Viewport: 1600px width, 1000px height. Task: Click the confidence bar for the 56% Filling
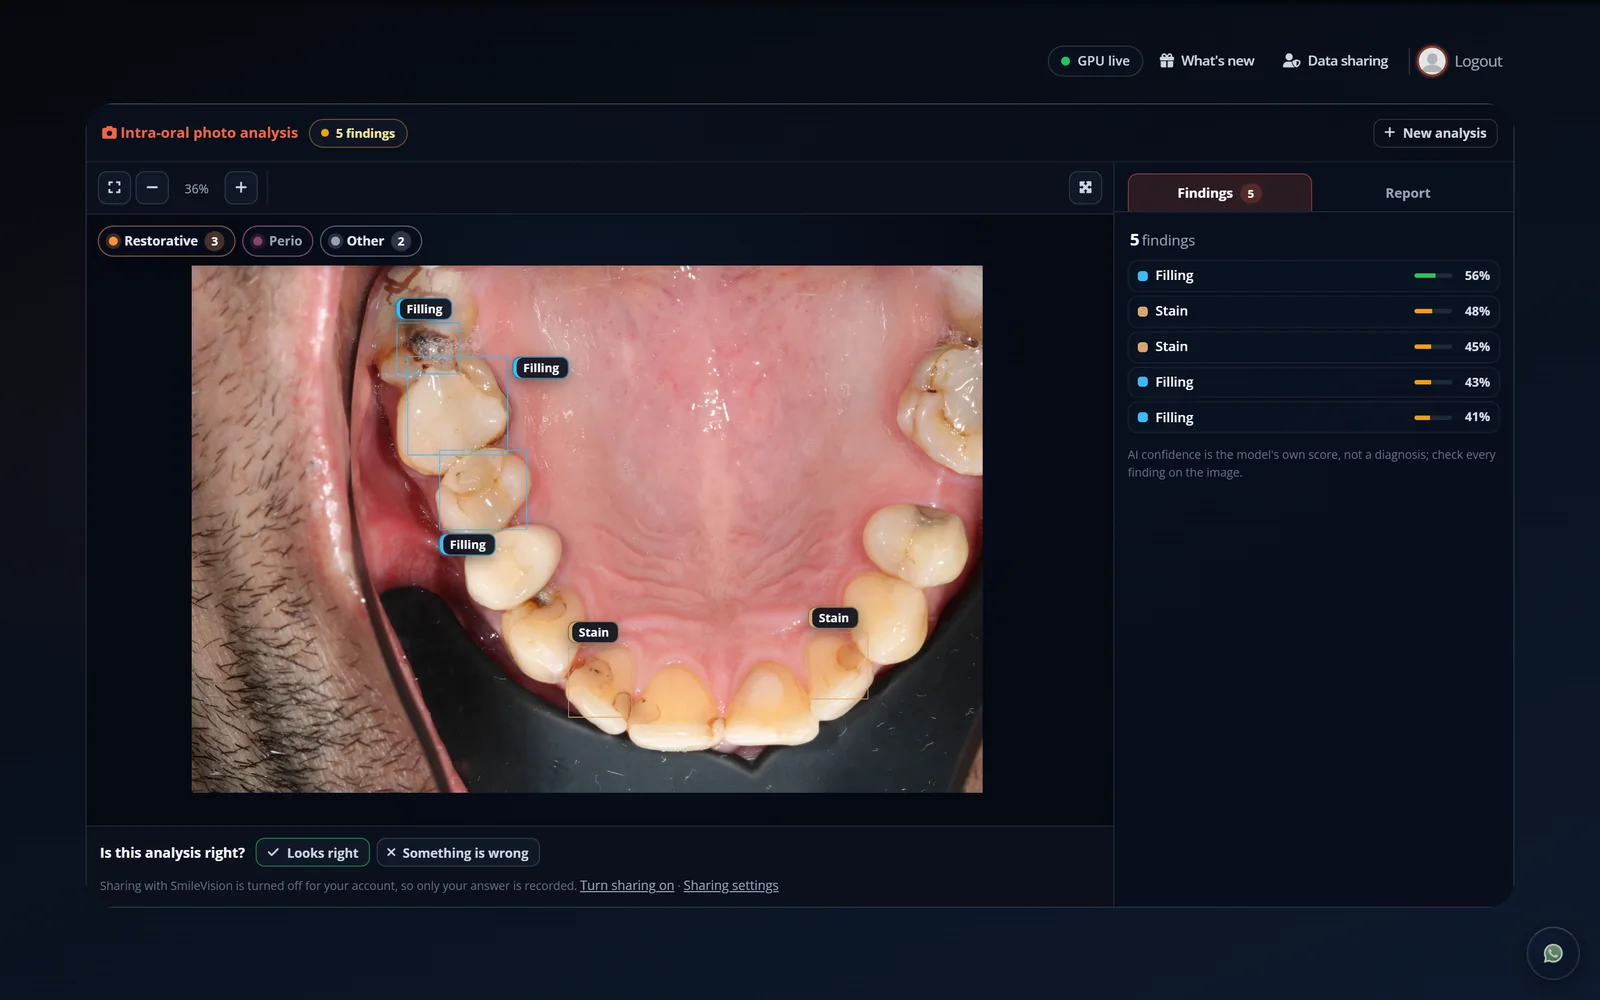tap(1433, 276)
